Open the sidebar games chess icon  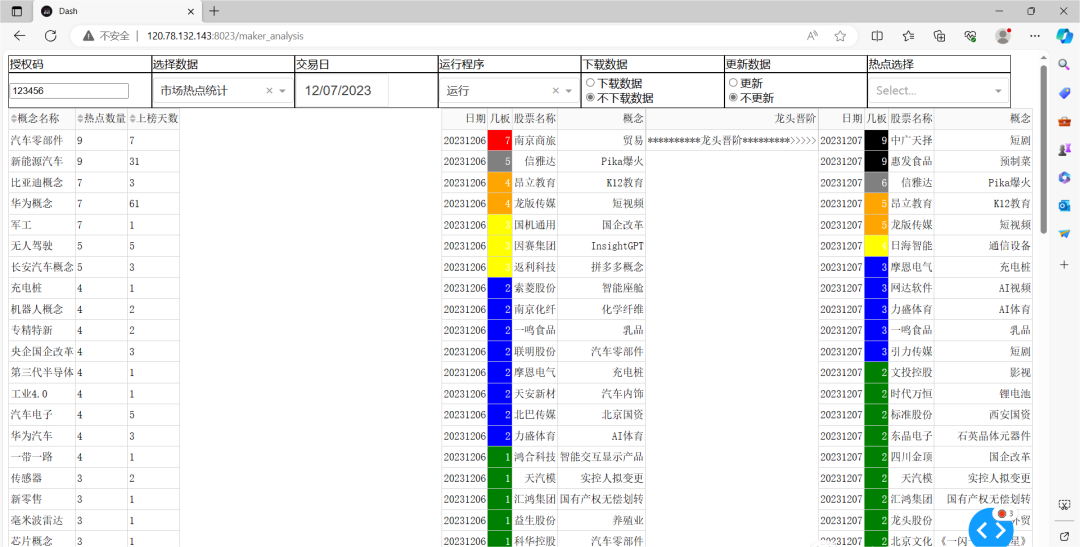1064,149
